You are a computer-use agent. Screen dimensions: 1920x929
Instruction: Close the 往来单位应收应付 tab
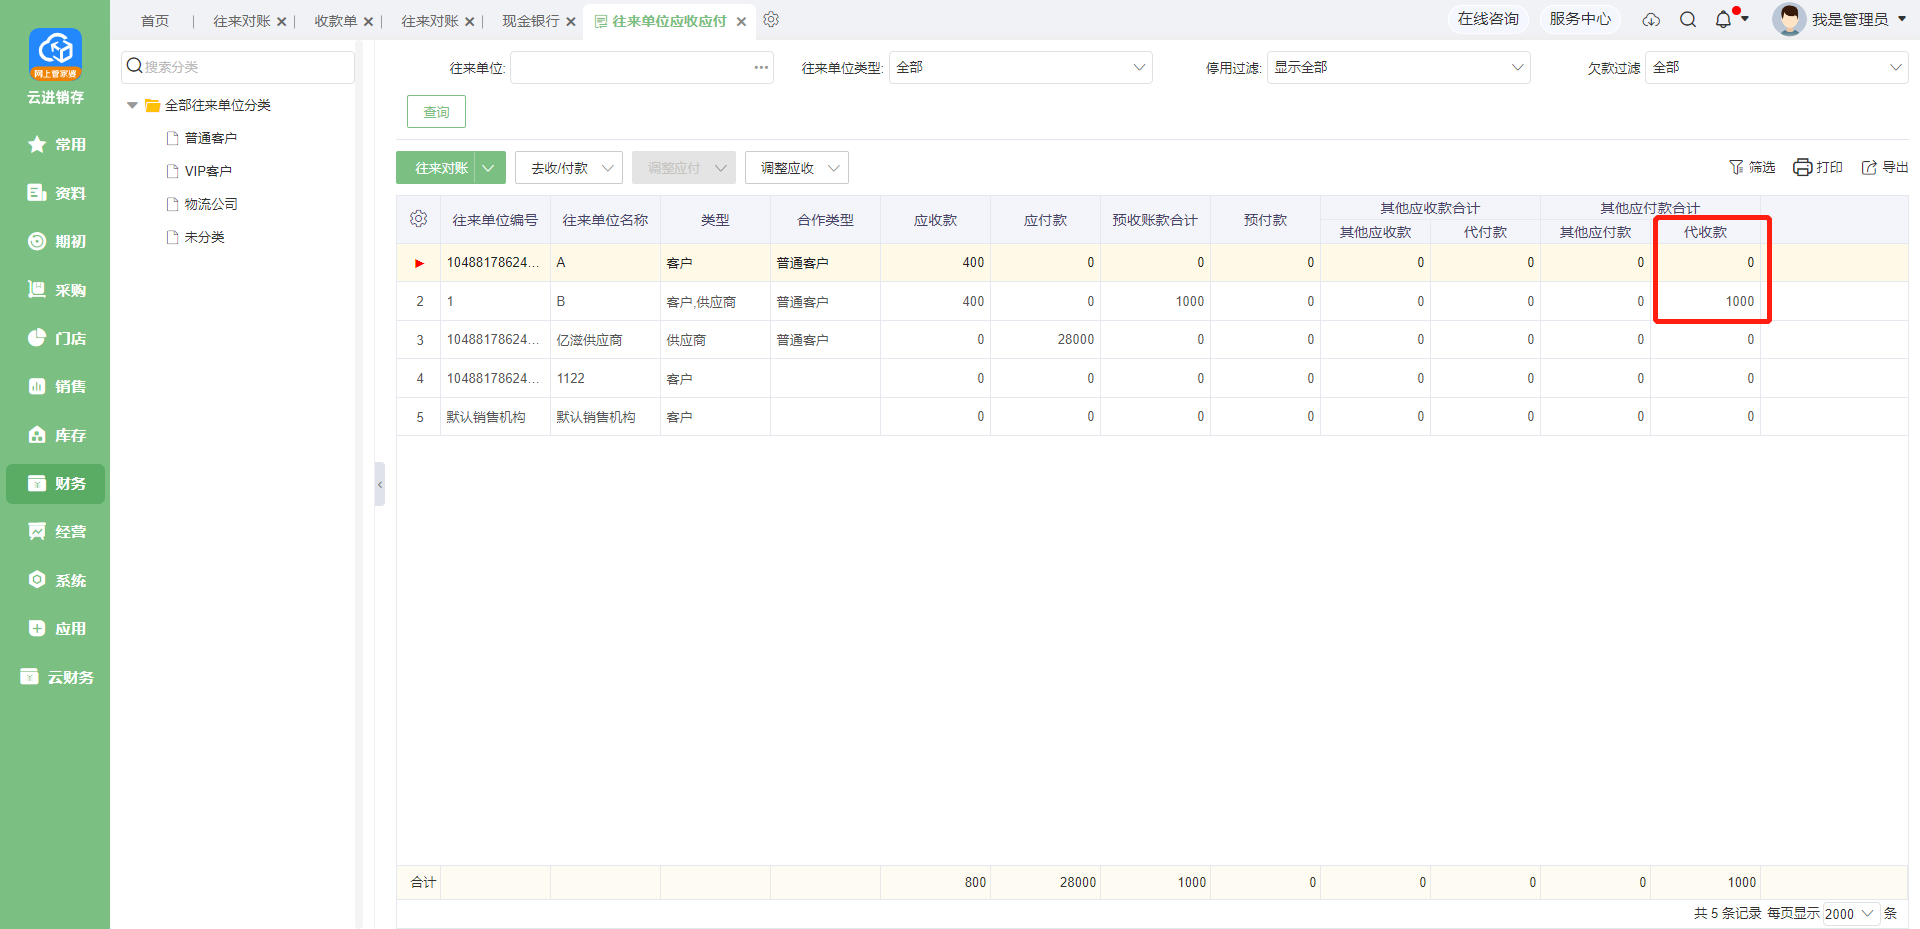tap(741, 21)
